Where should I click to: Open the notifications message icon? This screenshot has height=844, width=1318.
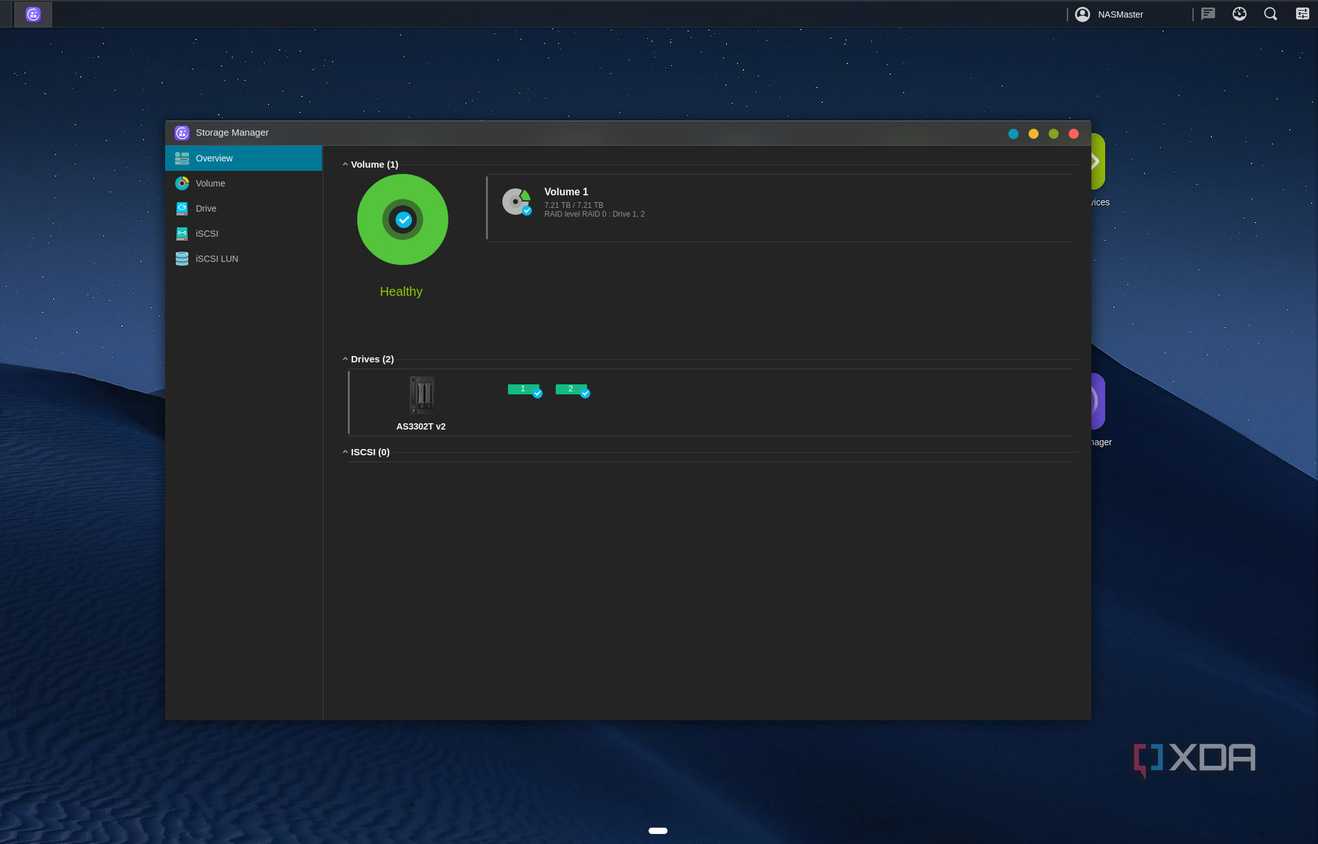point(1208,14)
